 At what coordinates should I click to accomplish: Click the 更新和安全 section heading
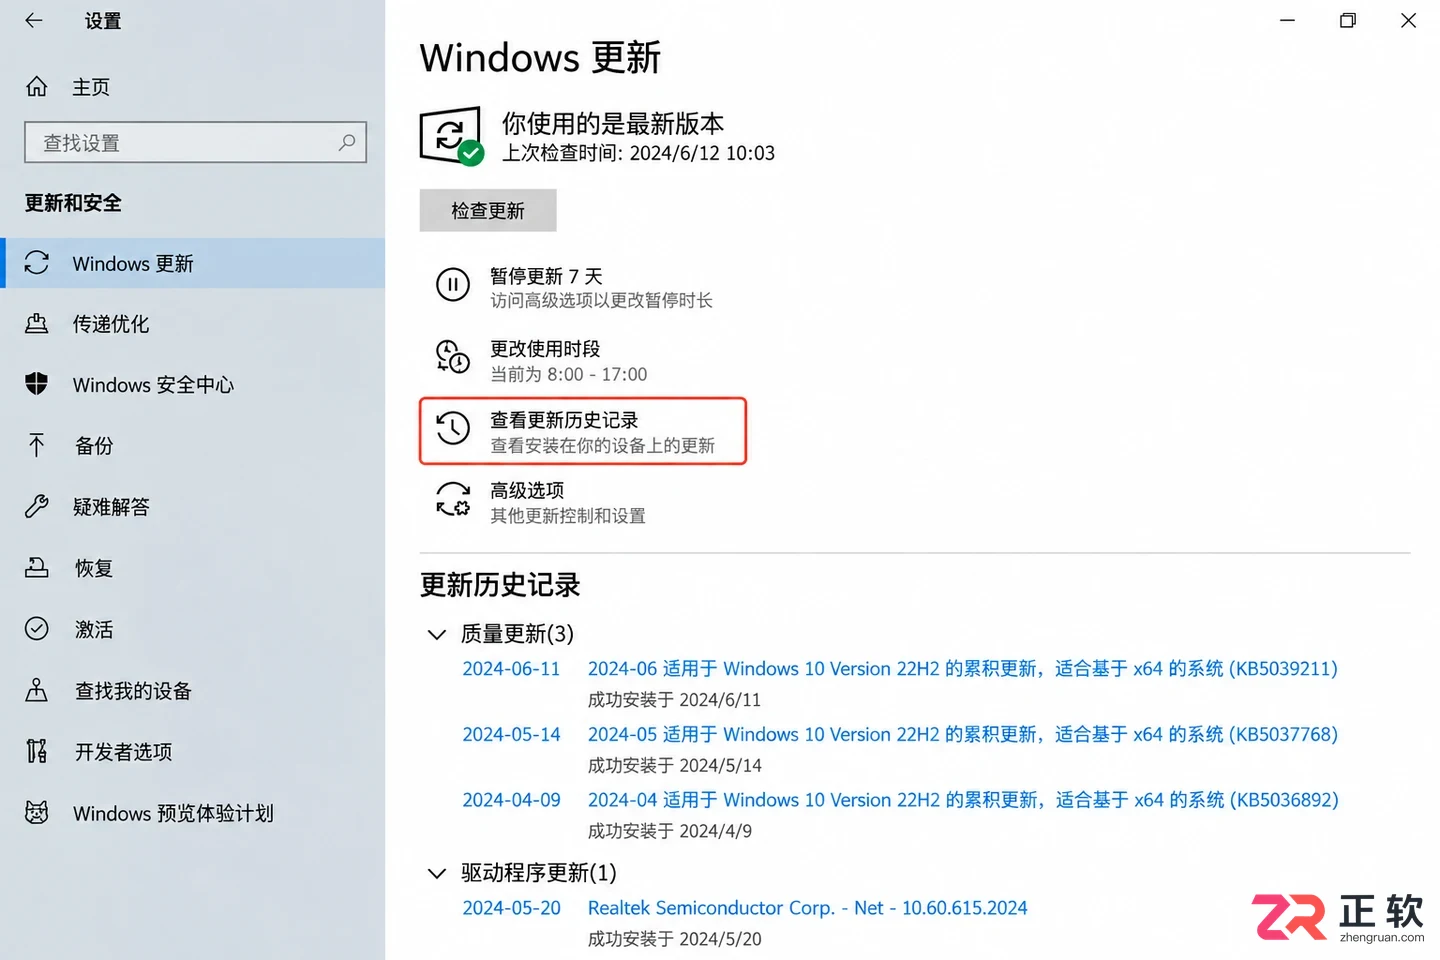(x=73, y=203)
